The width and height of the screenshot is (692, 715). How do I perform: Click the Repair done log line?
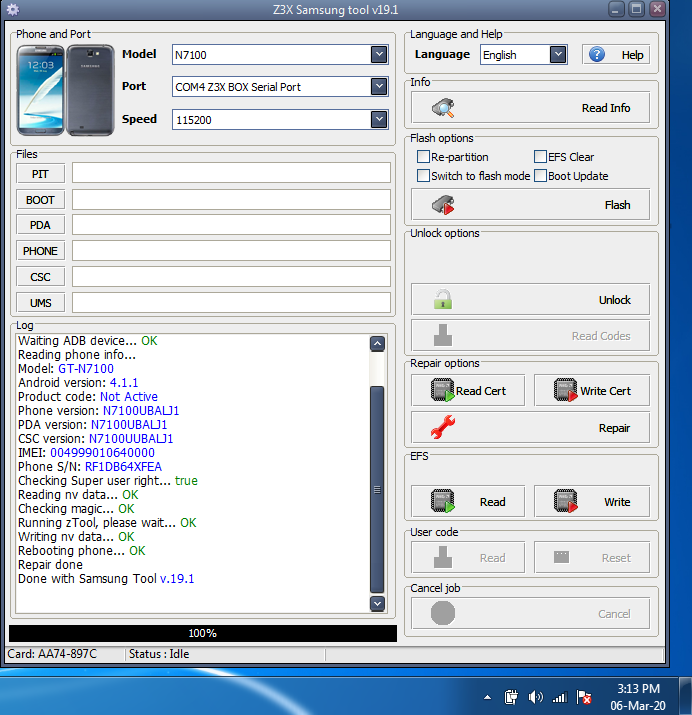(x=50, y=565)
